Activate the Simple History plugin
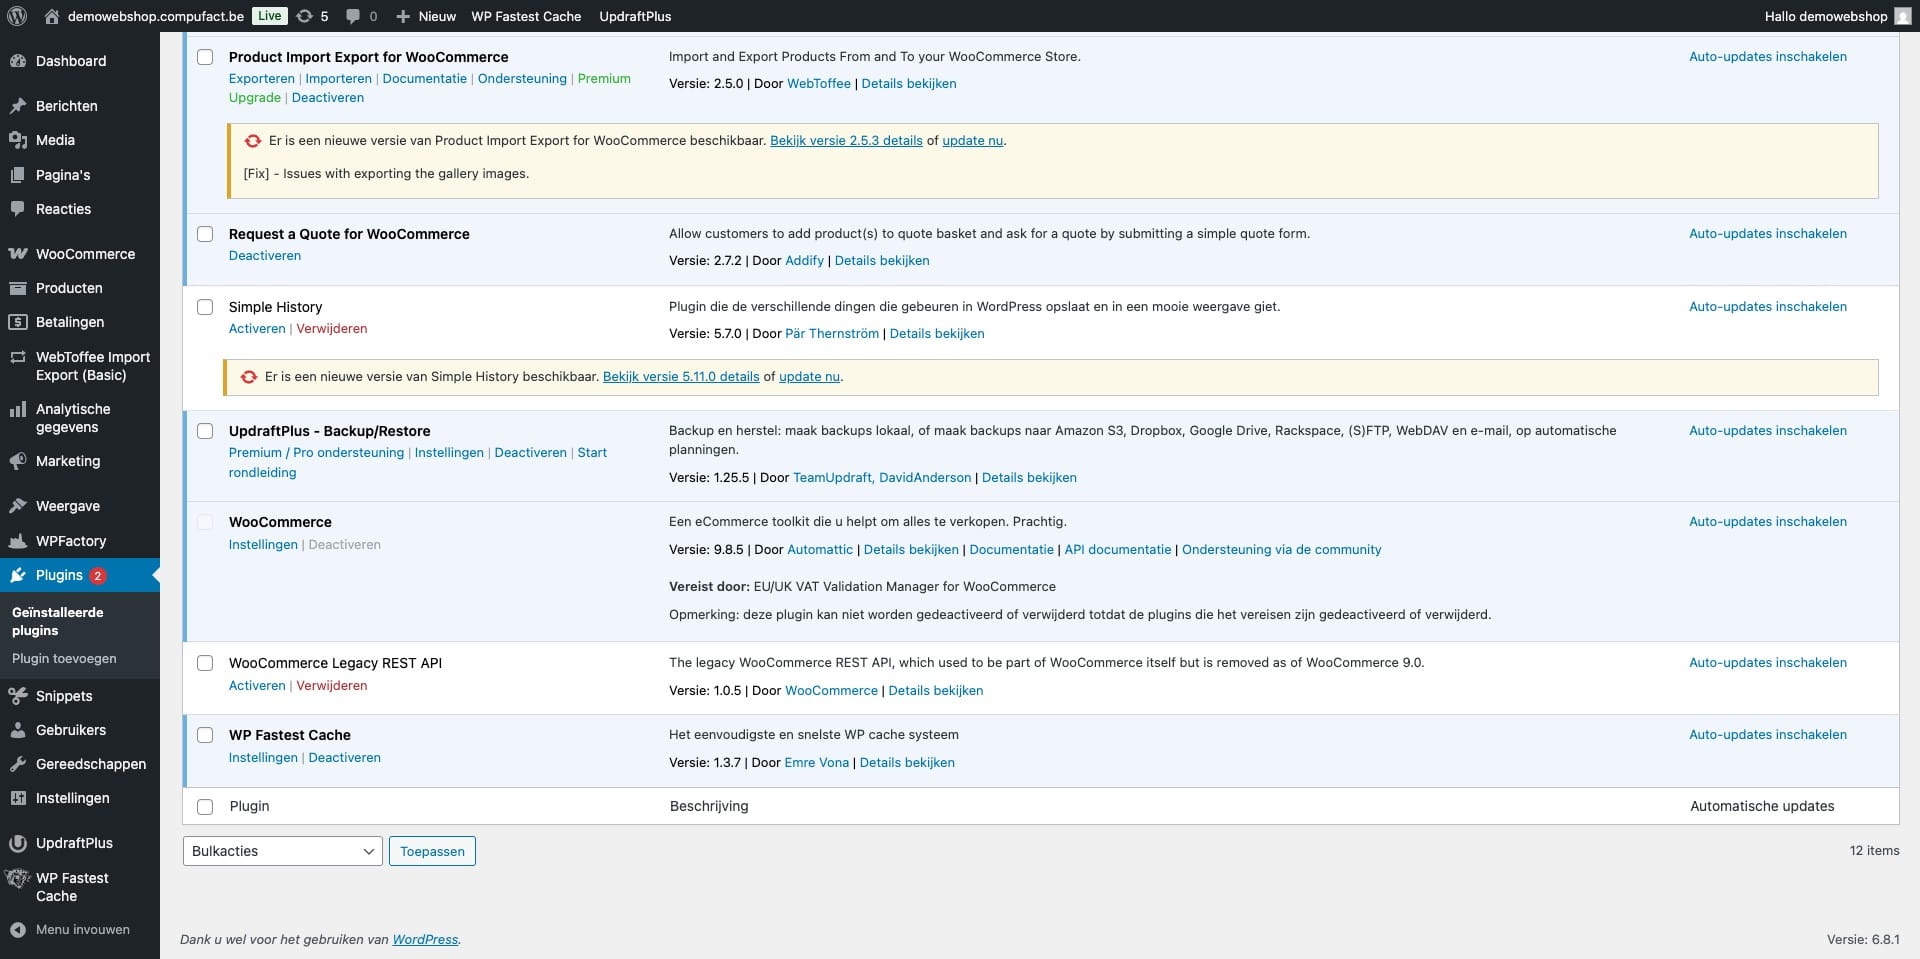1920x959 pixels. (x=257, y=329)
